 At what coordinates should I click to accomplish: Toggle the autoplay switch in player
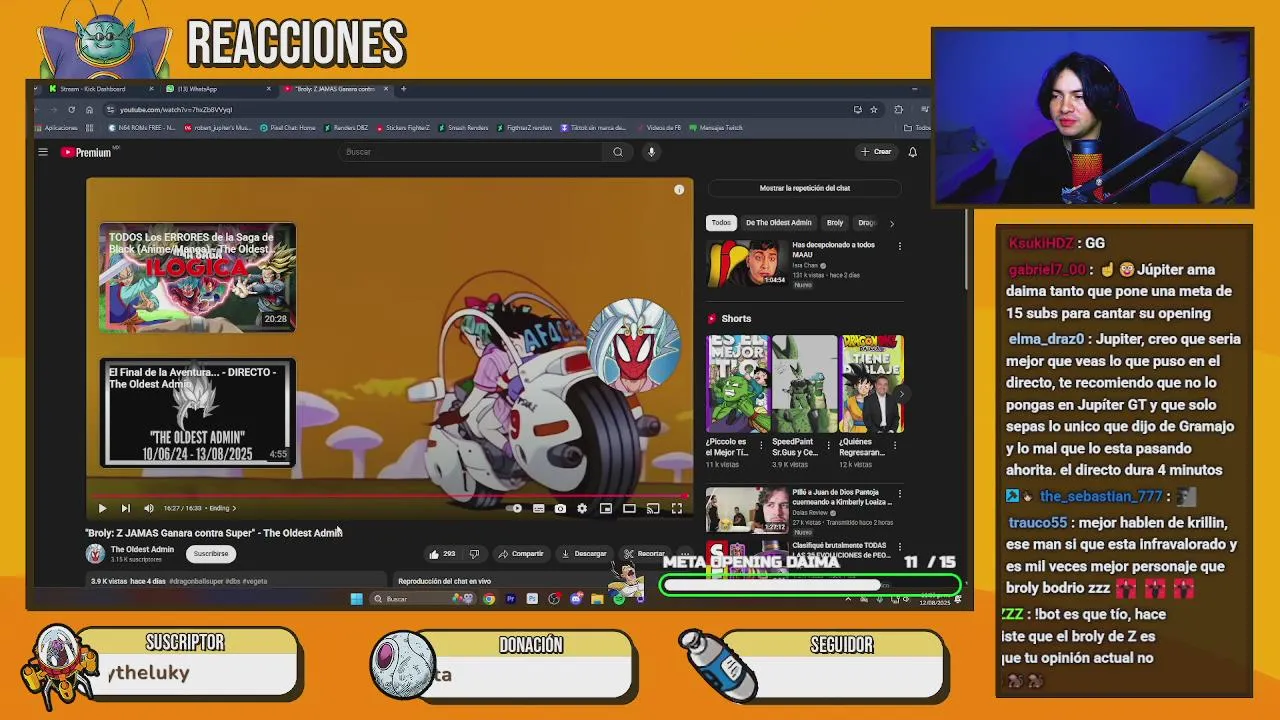tap(514, 508)
